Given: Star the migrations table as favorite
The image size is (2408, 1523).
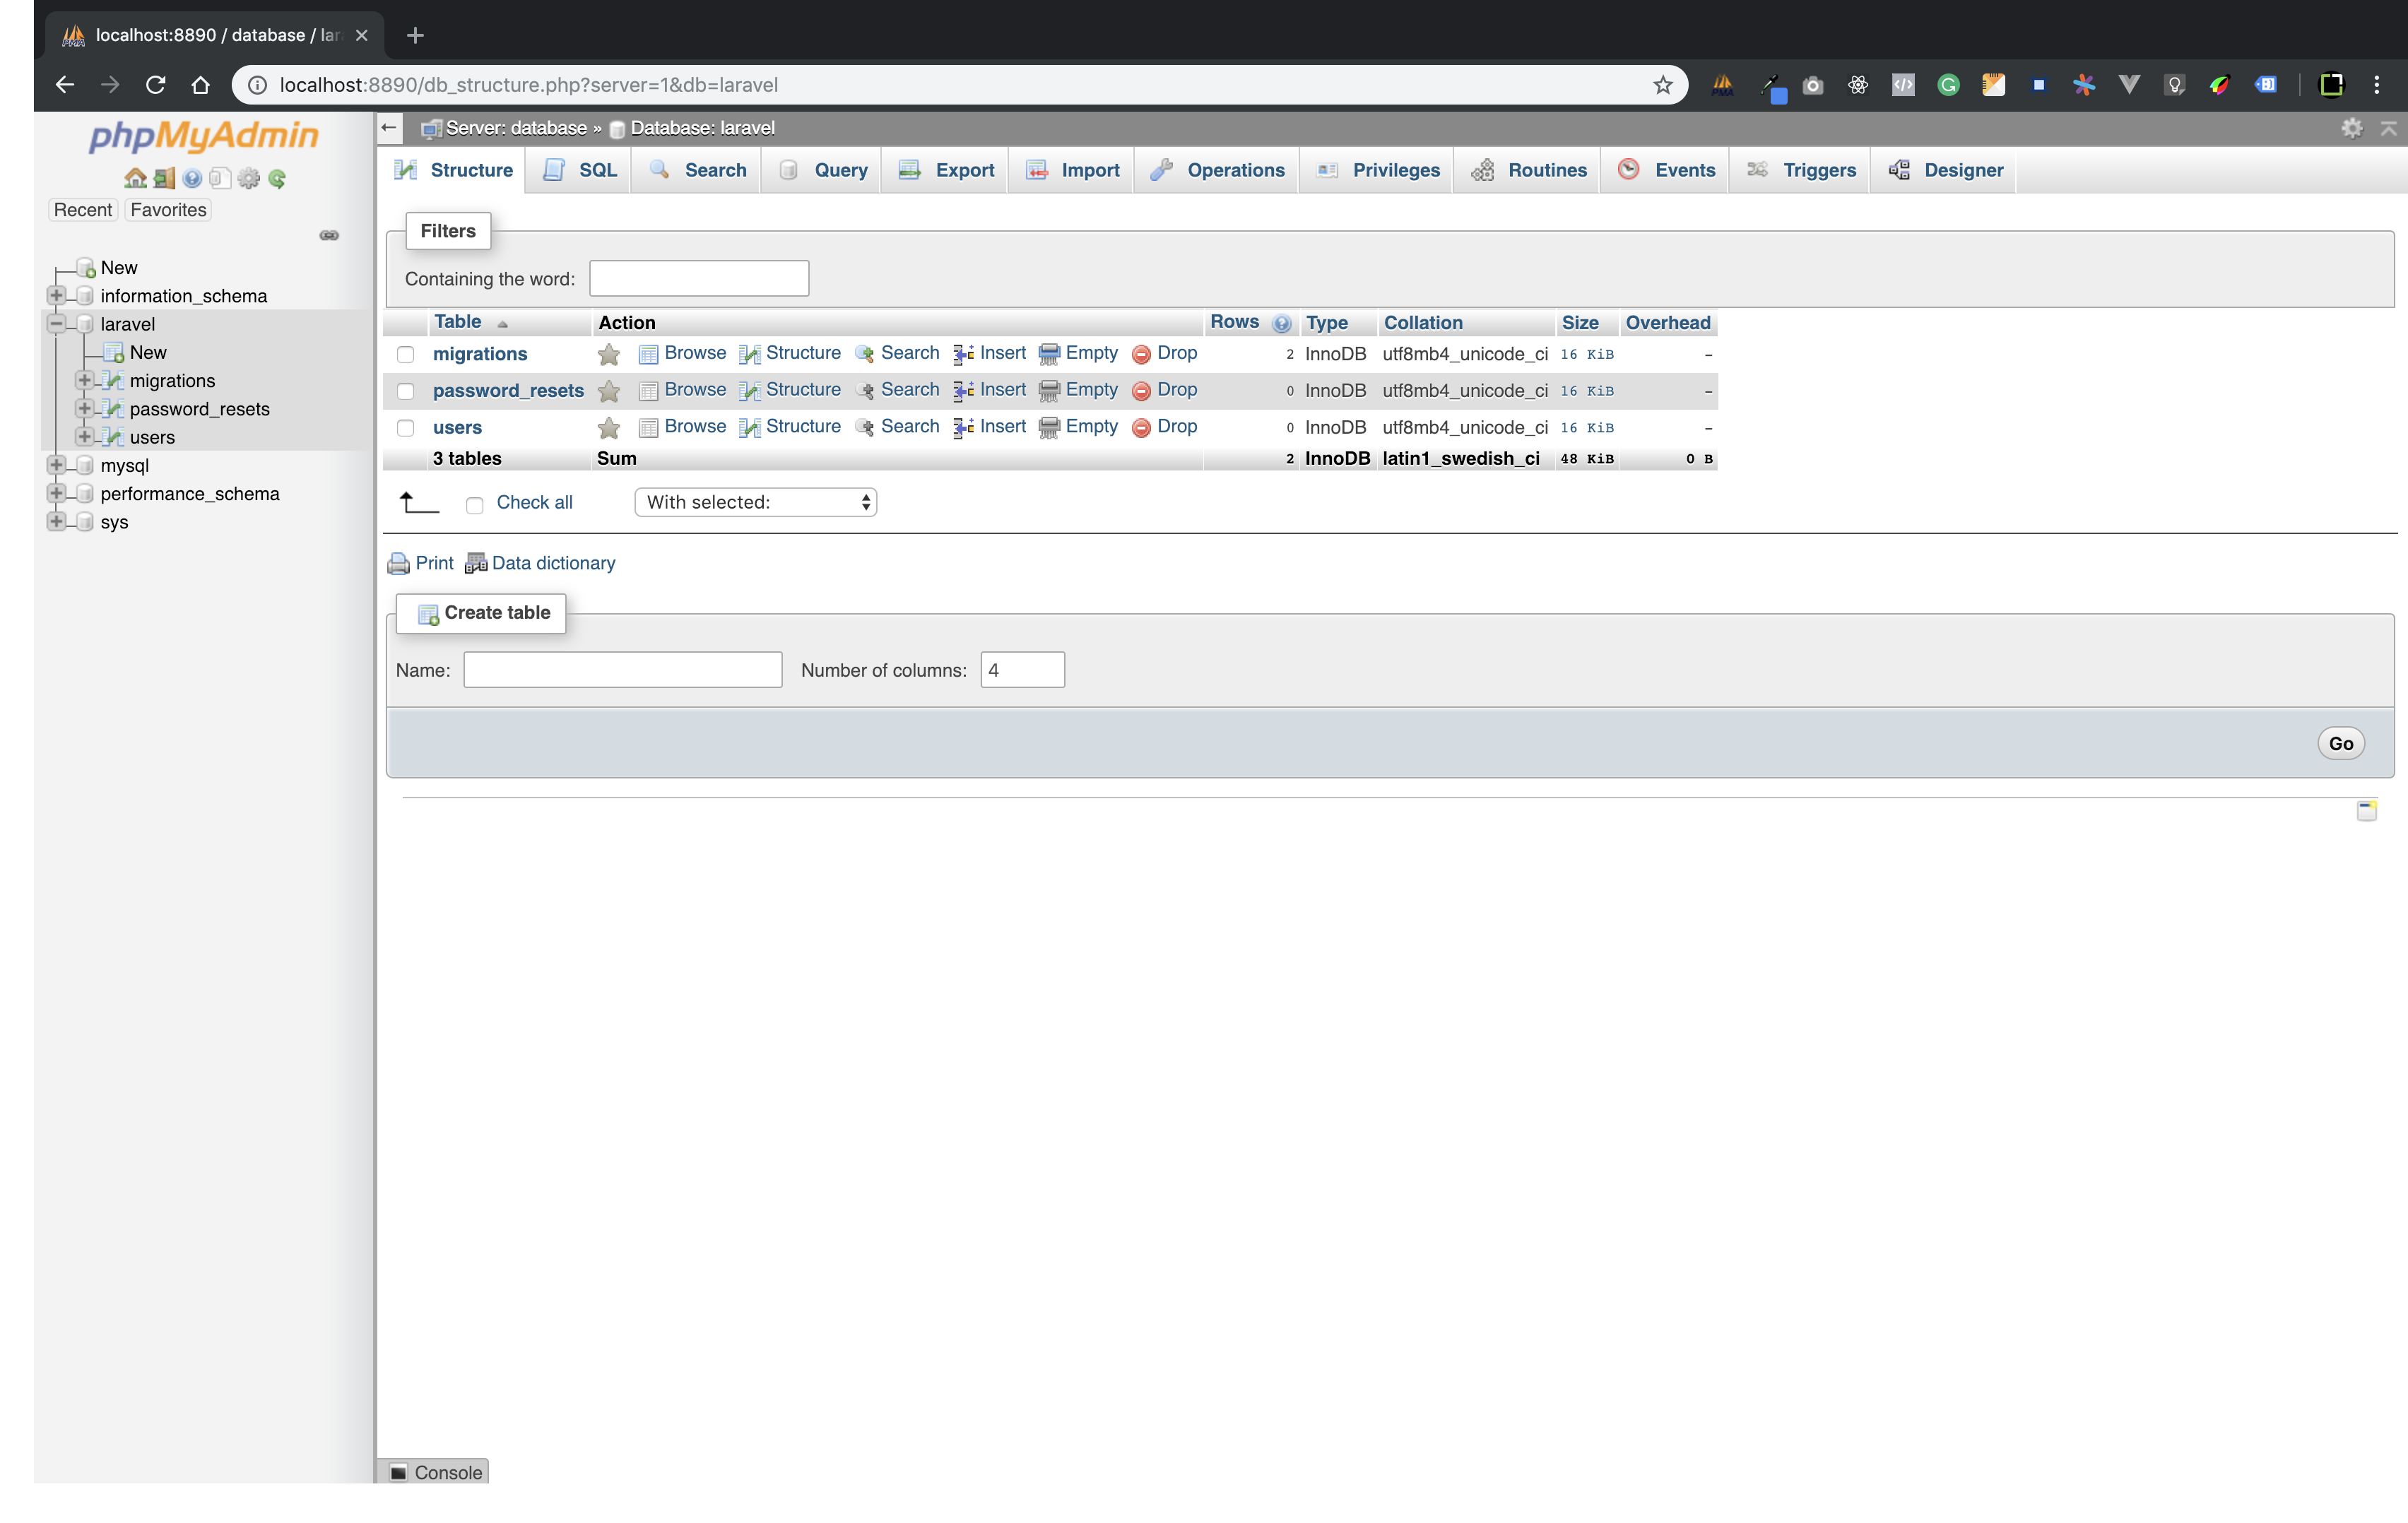Looking at the screenshot, I should pos(608,354).
